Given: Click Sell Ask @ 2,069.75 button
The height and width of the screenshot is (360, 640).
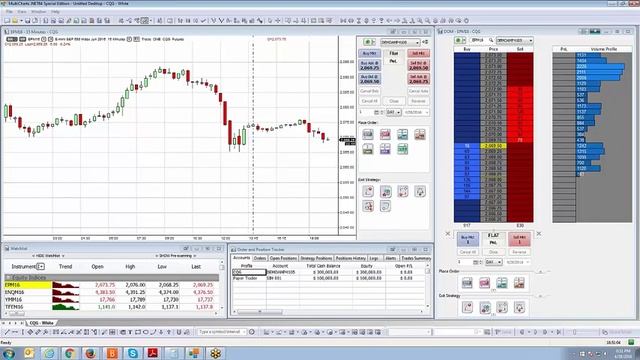Looking at the screenshot, I should [418, 79].
